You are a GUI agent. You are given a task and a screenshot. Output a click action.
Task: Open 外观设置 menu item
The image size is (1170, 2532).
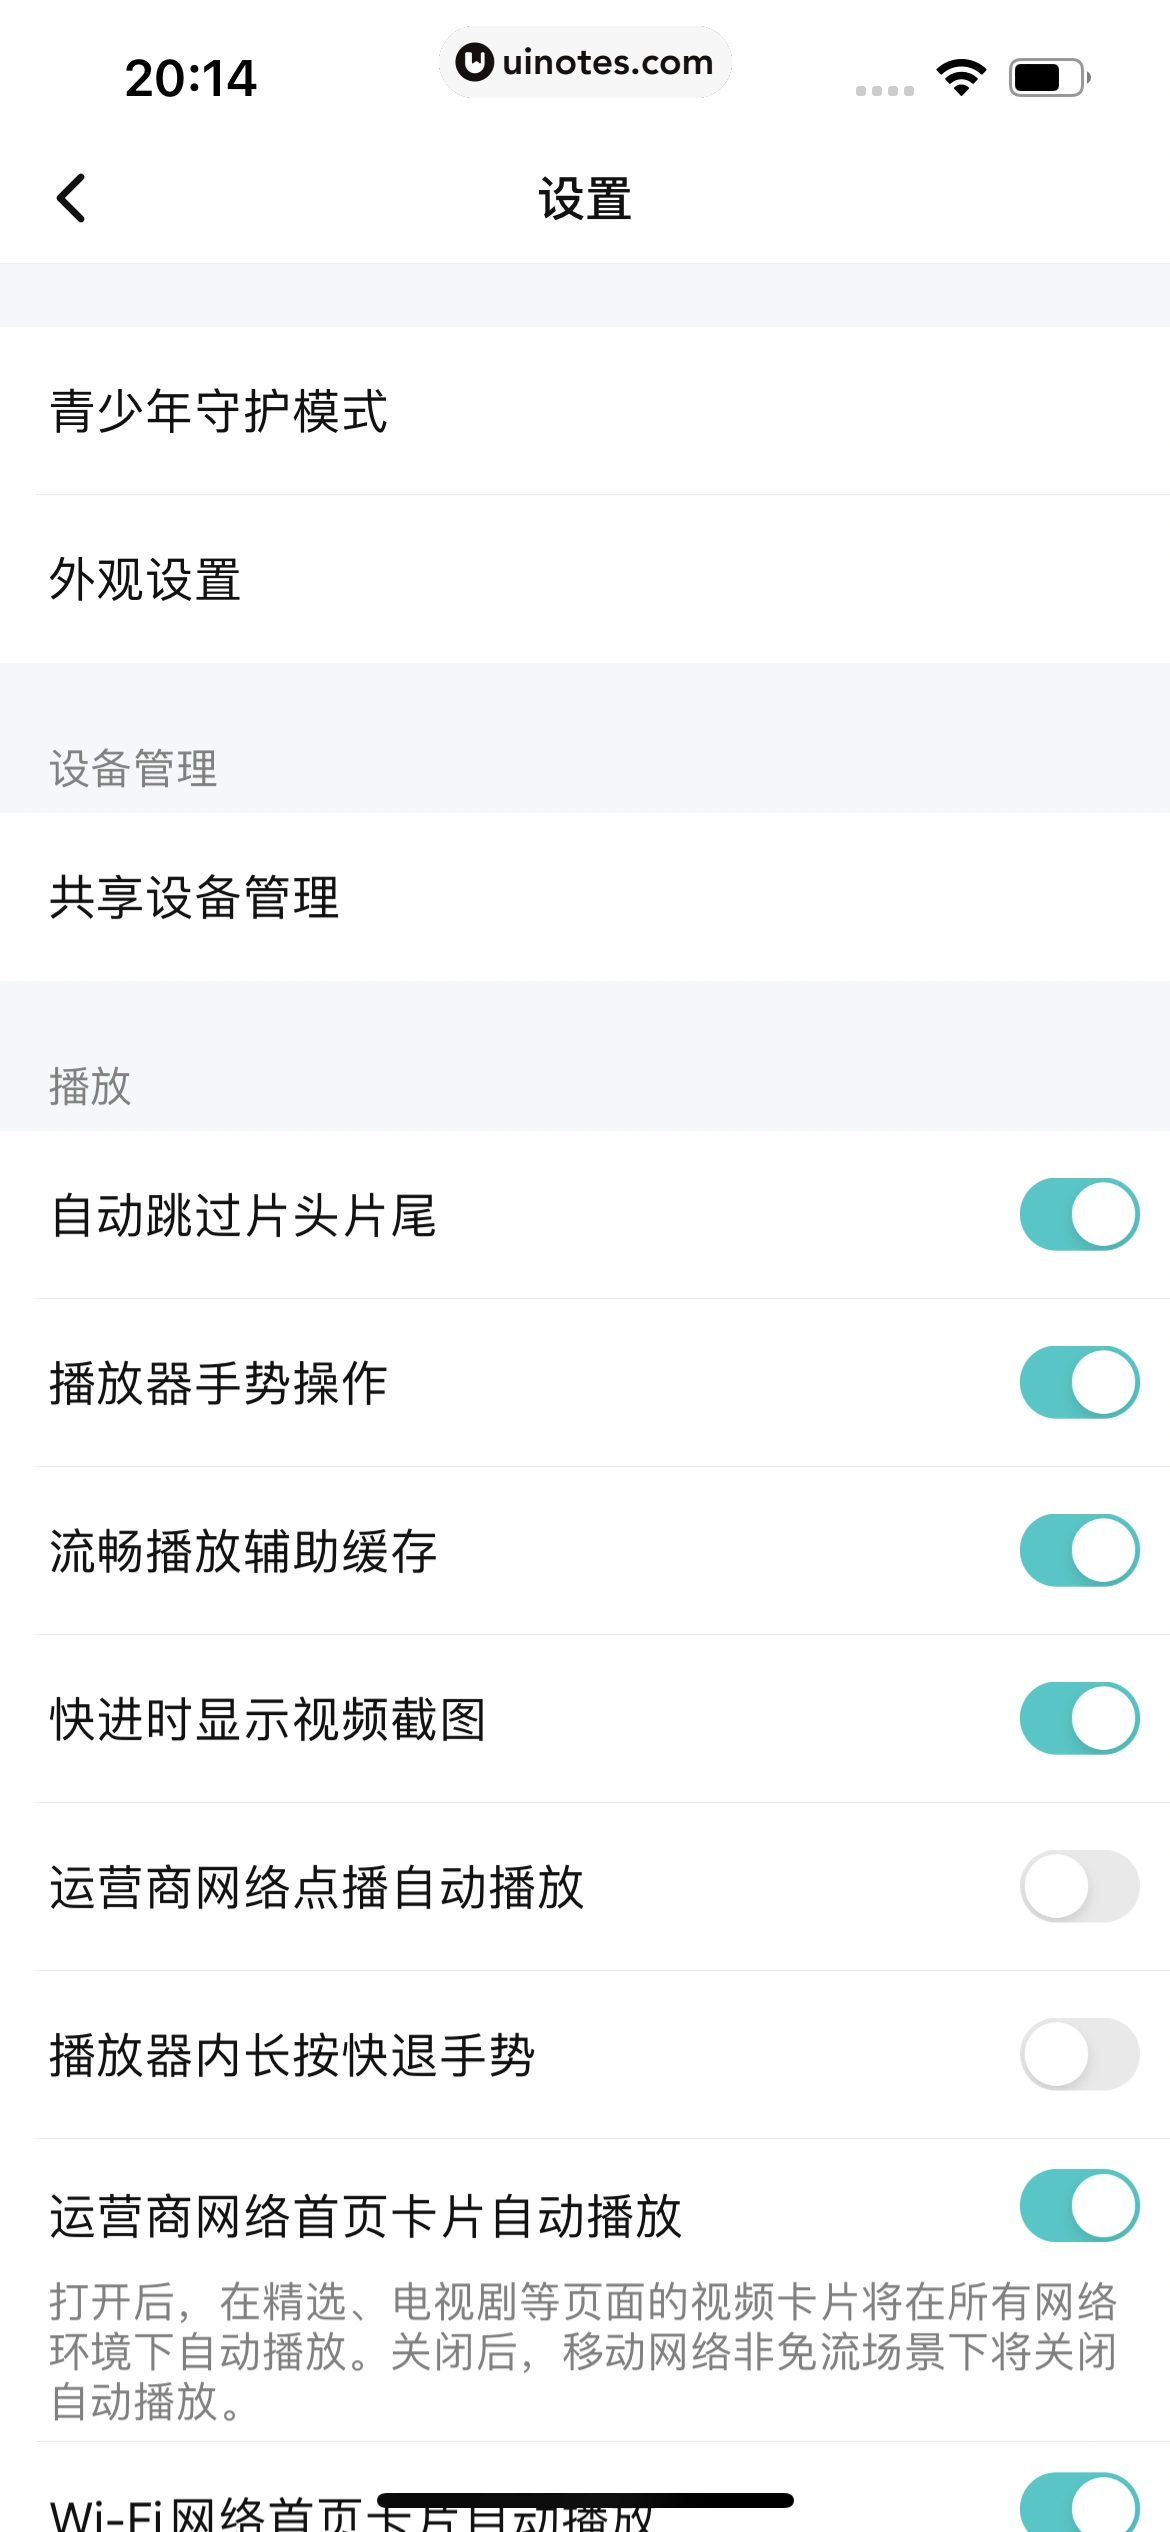click(x=585, y=579)
